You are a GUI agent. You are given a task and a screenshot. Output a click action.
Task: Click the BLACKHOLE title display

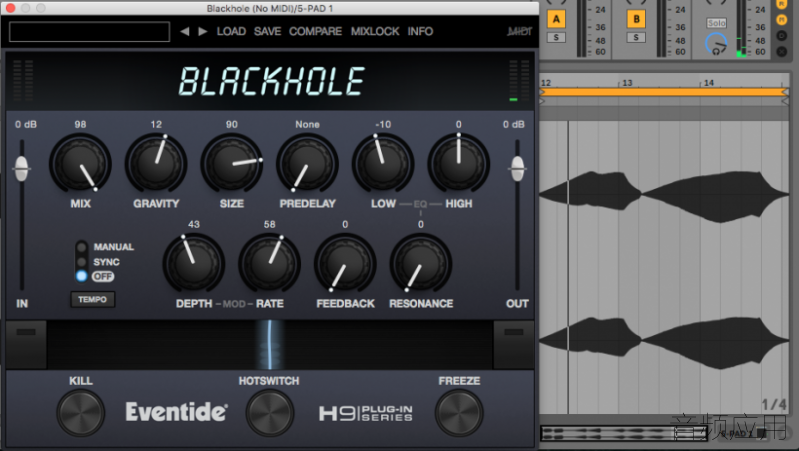coord(271,82)
